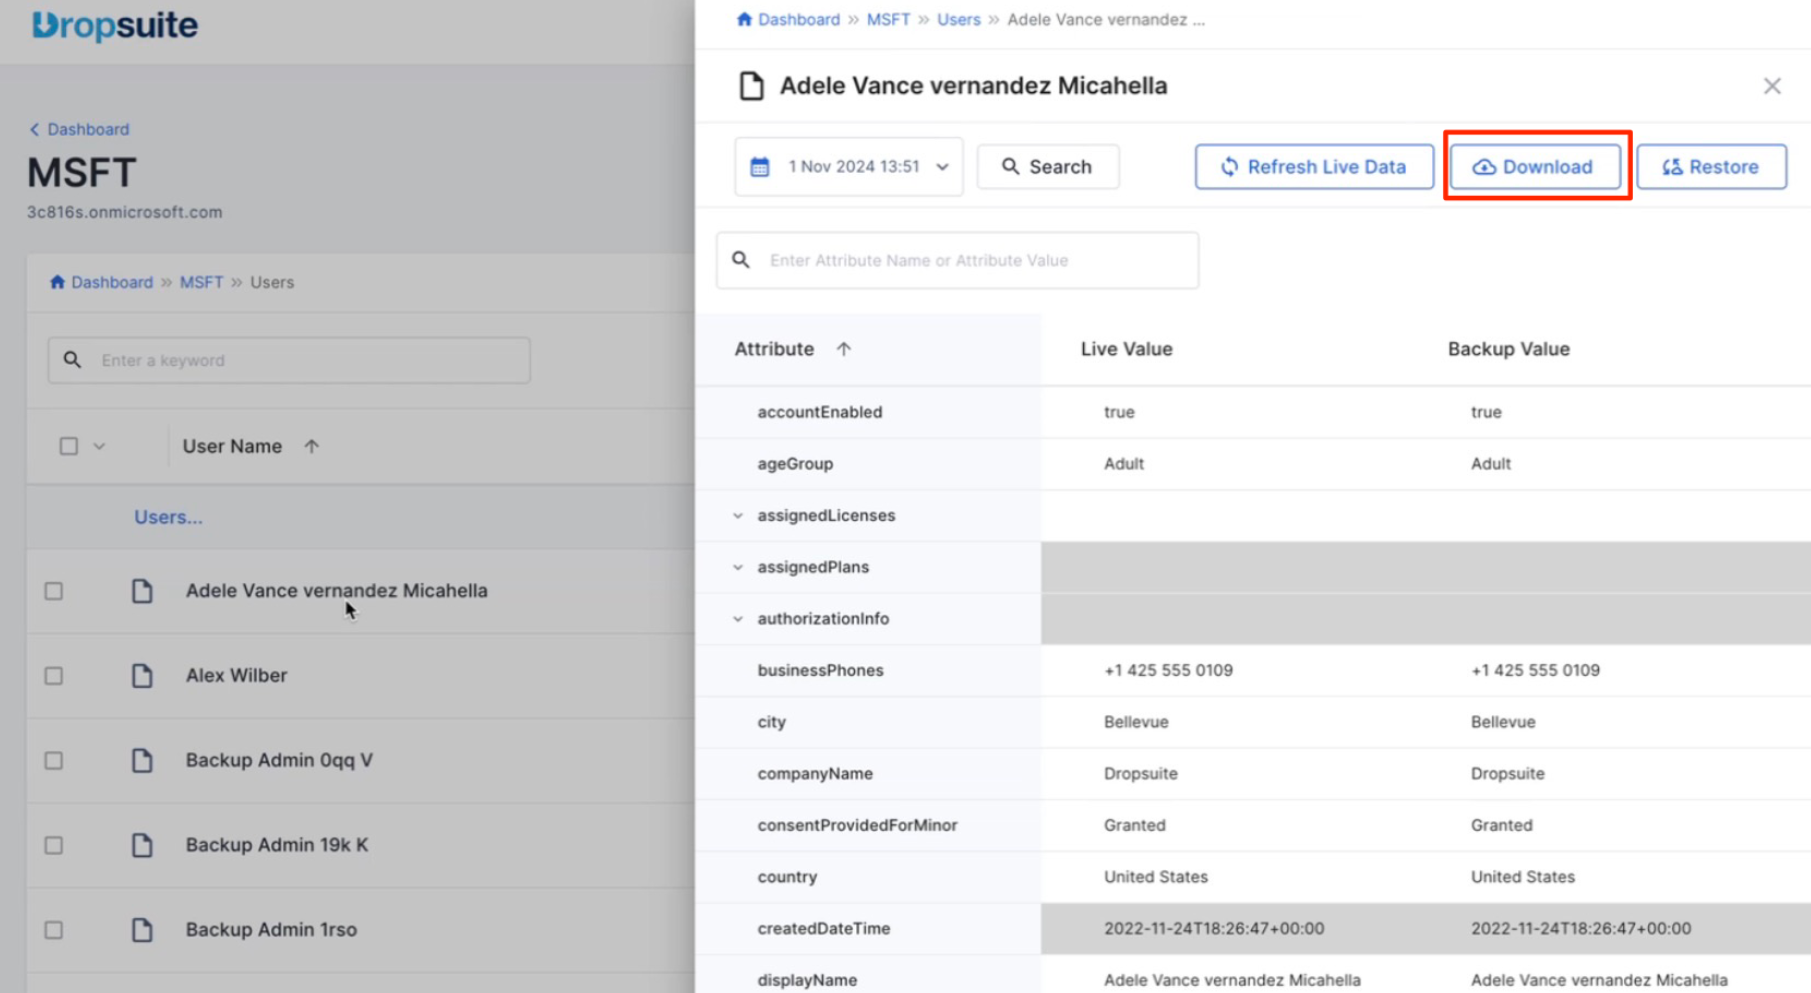The image size is (1811, 993).
Task: Select the checkbox for Backup Admin 1rso
Action: click(x=53, y=929)
